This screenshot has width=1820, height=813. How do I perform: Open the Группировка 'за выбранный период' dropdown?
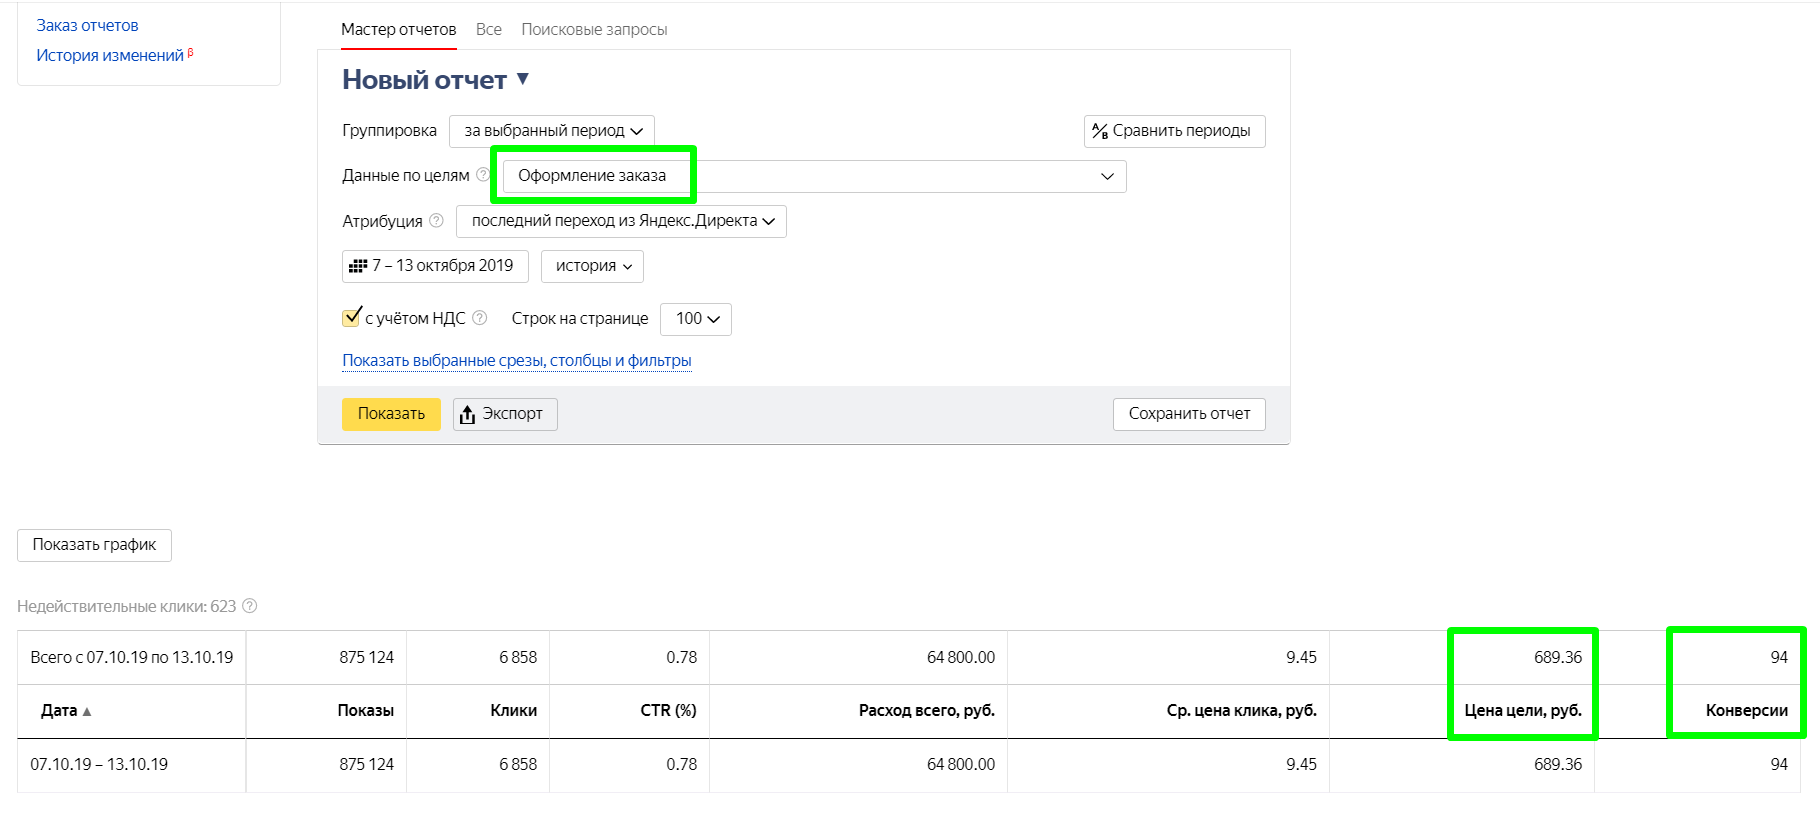(x=552, y=131)
